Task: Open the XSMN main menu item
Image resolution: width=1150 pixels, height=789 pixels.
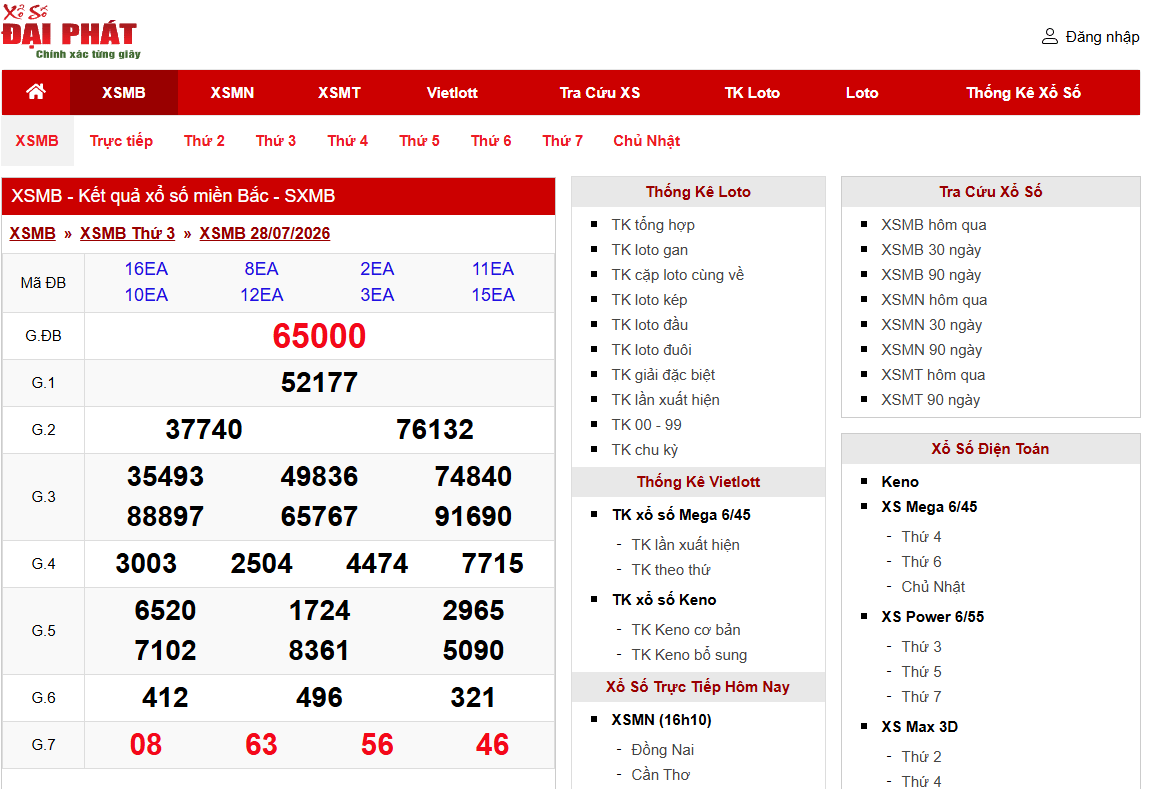Action: [232, 92]
